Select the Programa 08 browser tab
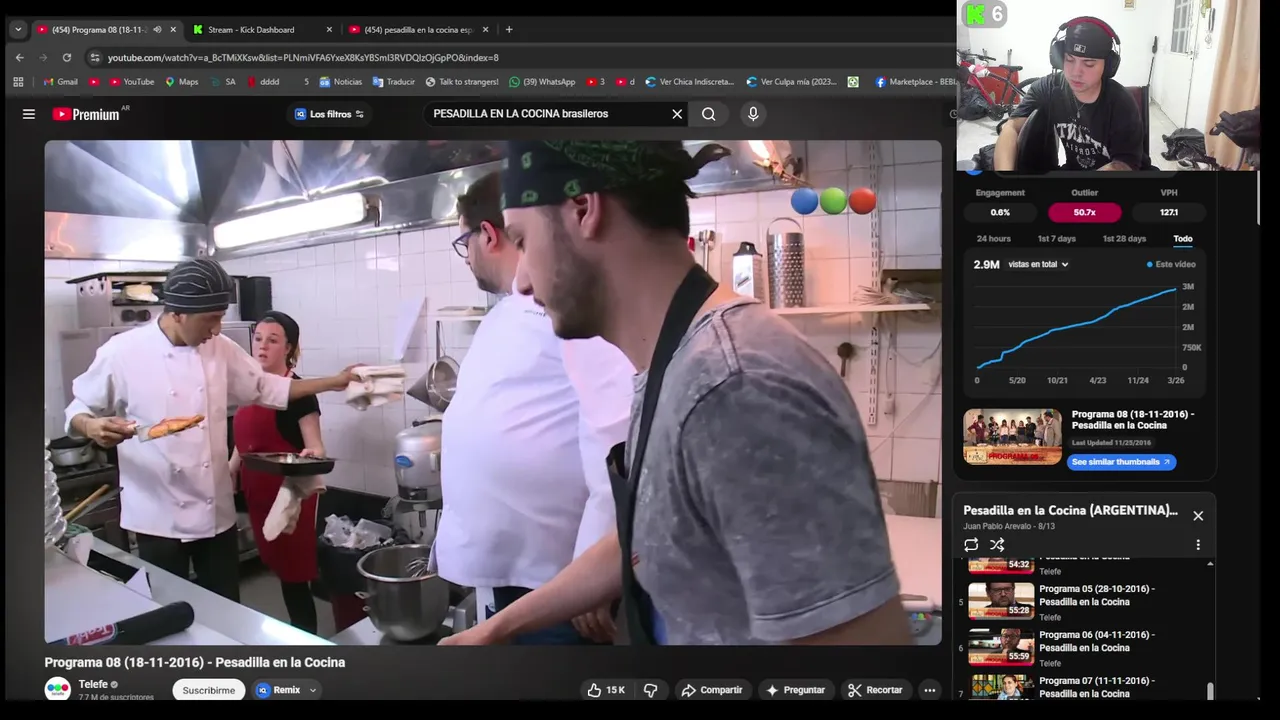The width and height of the screenshot is (1280, 720). coord(92,30)
